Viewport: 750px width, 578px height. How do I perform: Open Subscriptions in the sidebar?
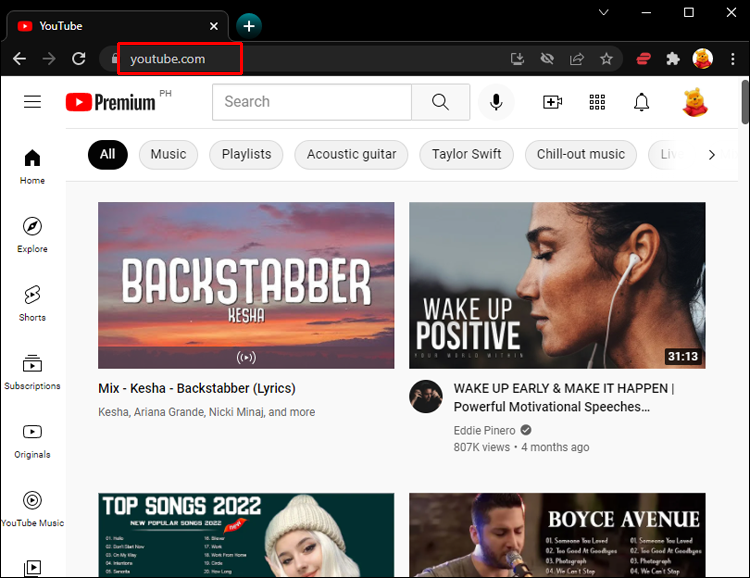pyautogui.click(x=32, y=372)
